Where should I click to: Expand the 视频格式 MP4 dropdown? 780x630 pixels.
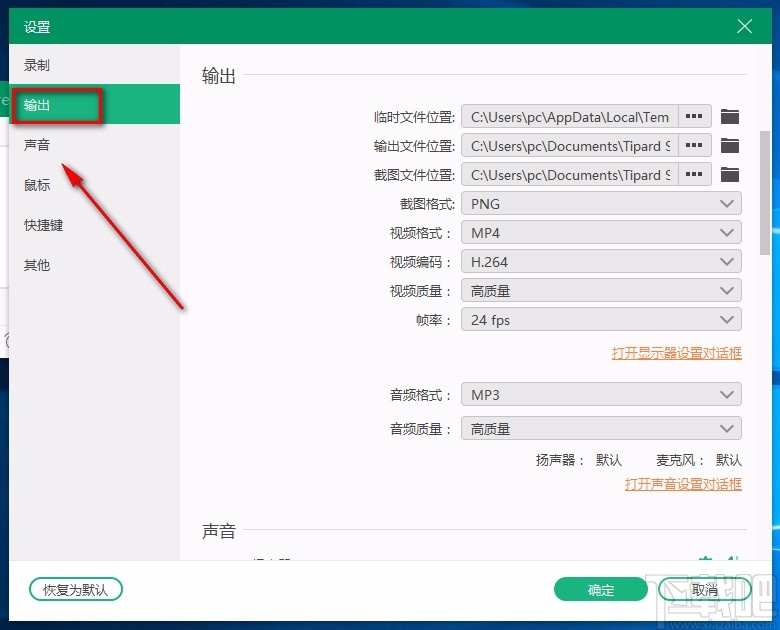[x=601, y=232]
